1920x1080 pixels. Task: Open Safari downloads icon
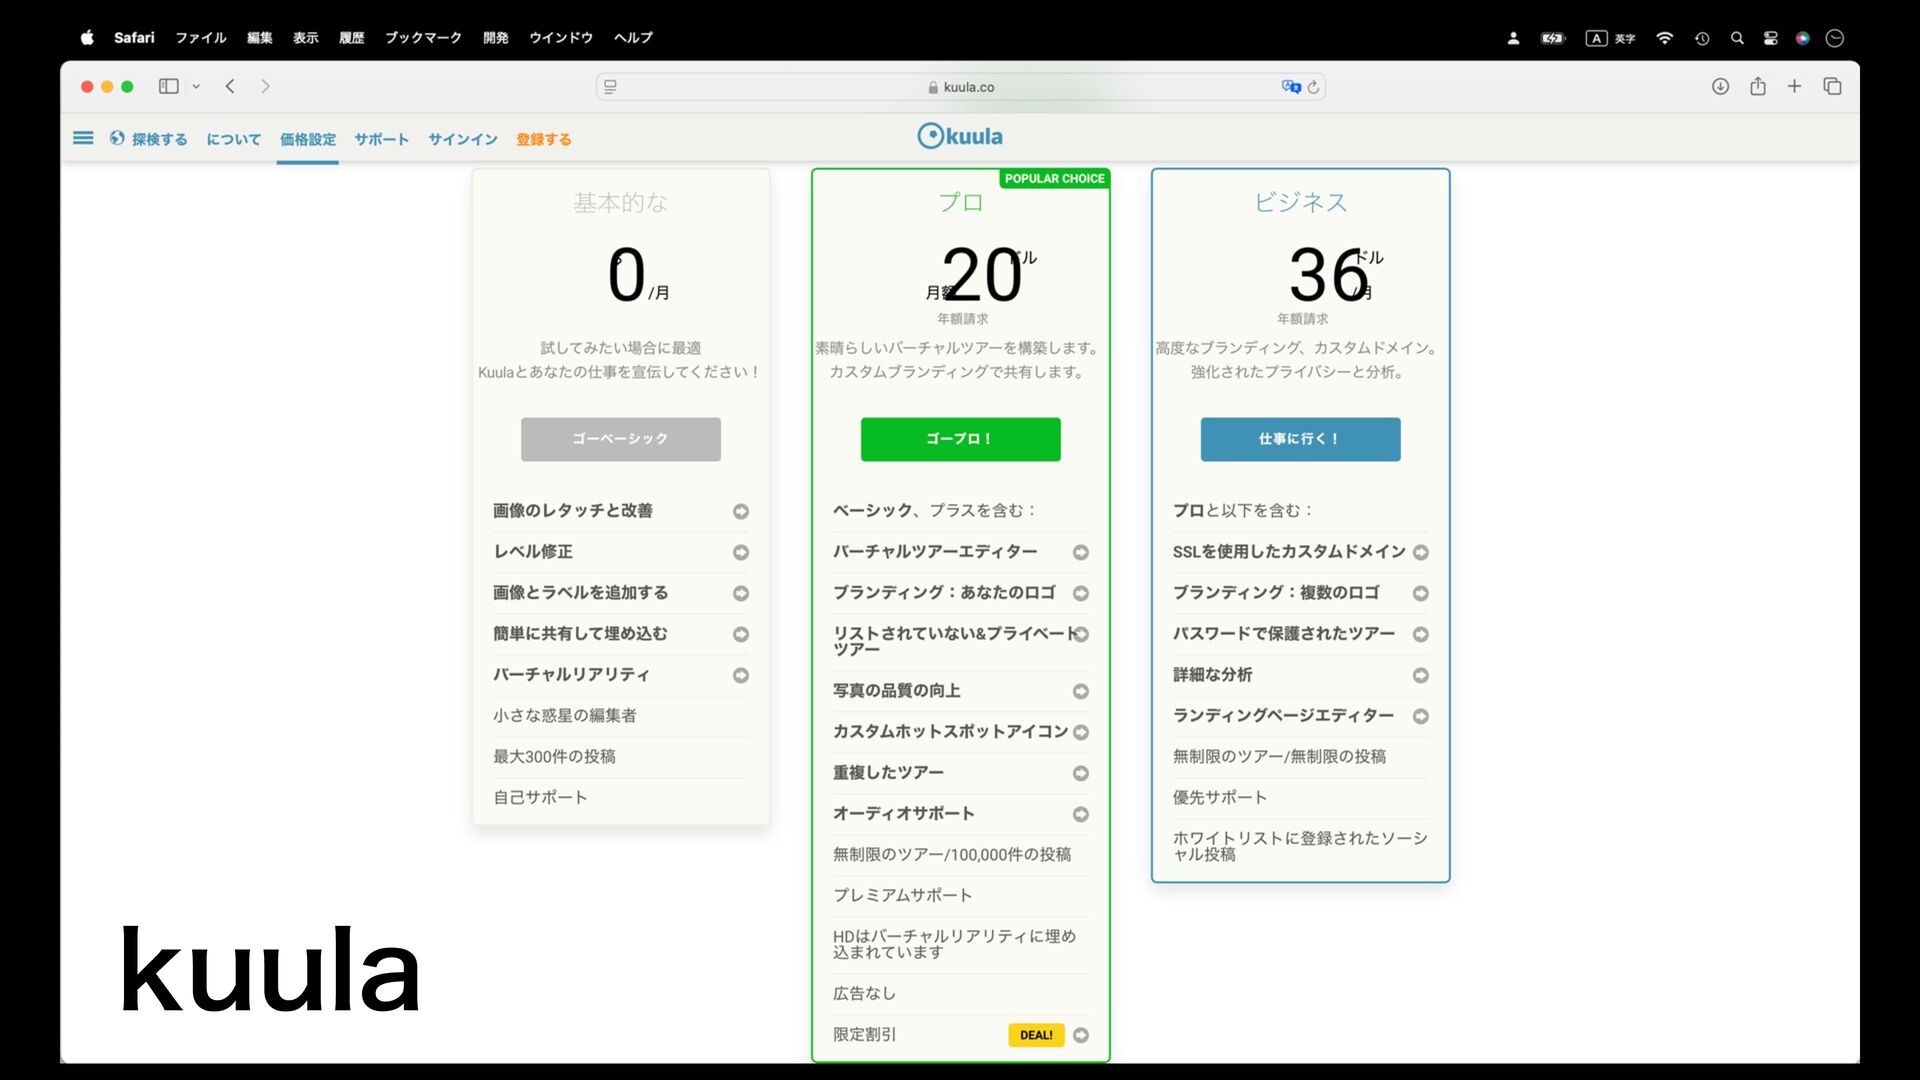click(1720, 87)
